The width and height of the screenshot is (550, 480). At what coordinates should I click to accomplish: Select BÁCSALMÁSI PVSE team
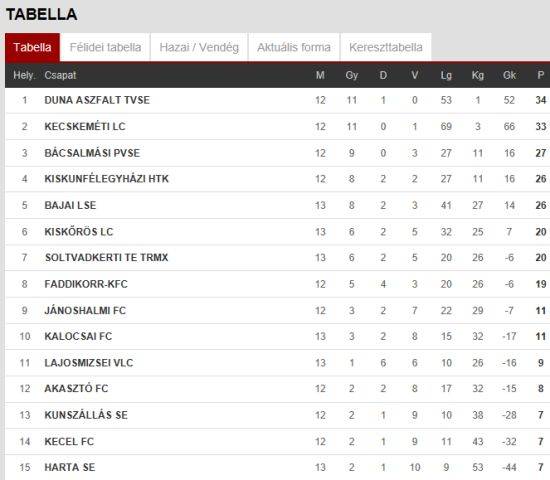92,153
